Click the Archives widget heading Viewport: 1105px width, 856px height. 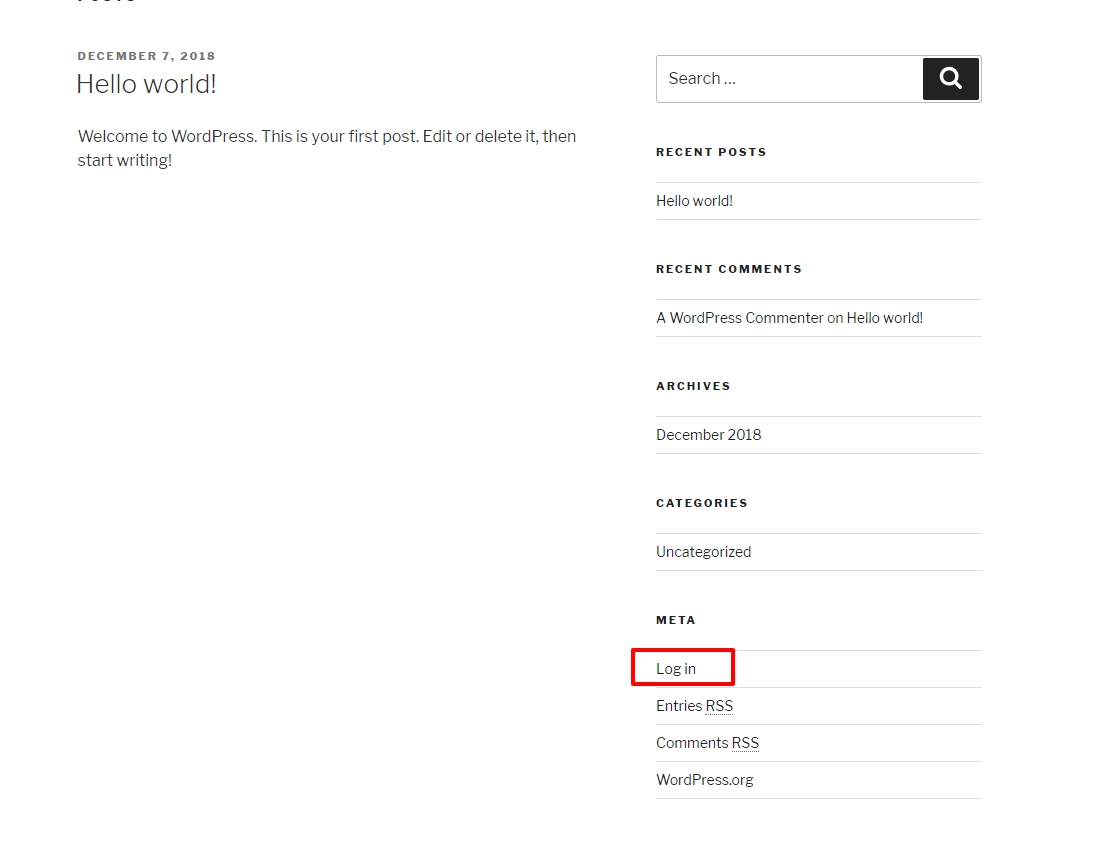[693, 386]
